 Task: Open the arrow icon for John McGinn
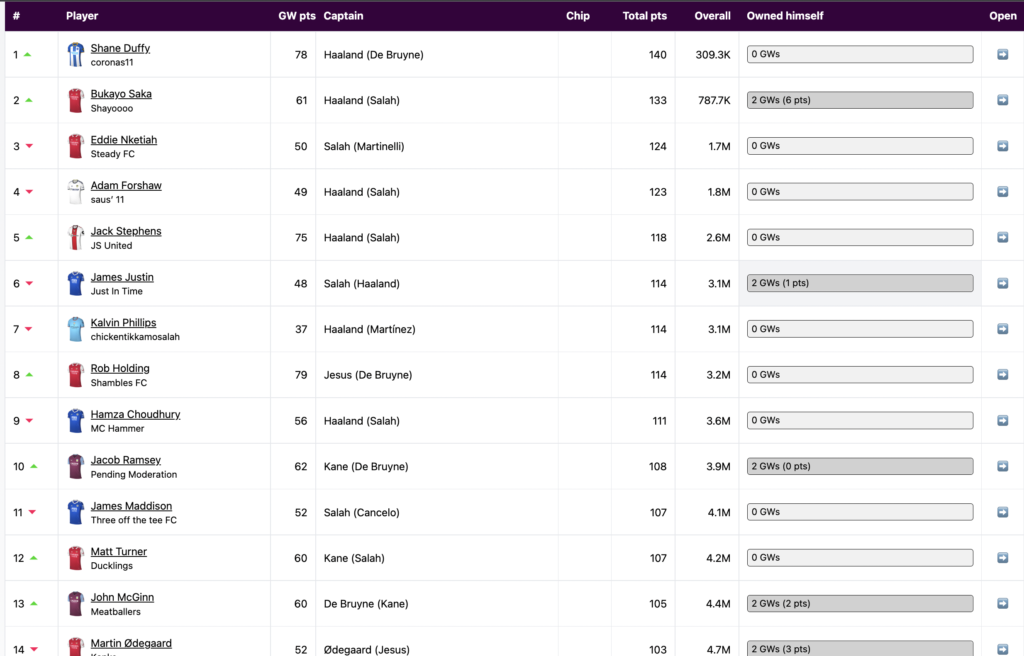click(1002, 604)
